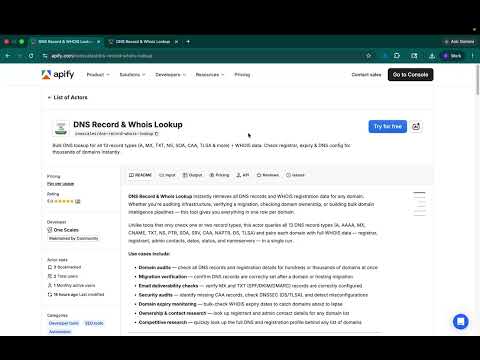Click the Last modified clock icon

(x=50, y=294)
